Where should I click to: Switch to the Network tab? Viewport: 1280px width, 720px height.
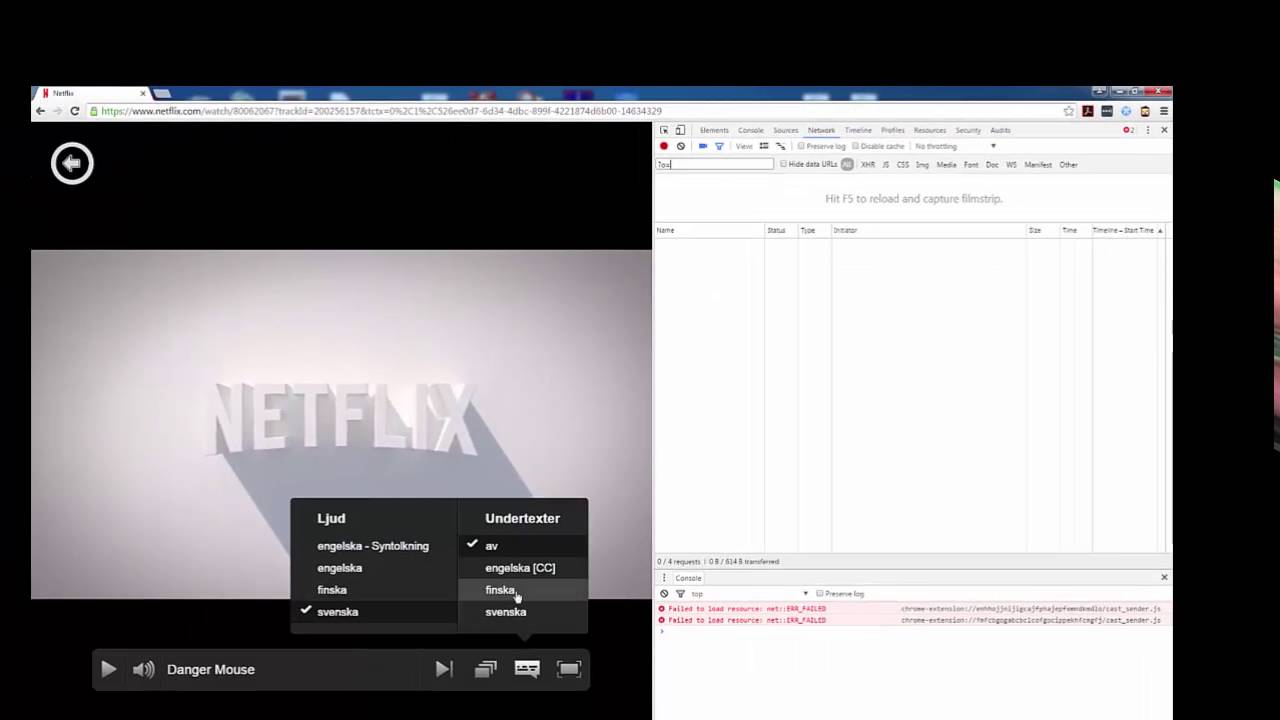click(821, 130)
